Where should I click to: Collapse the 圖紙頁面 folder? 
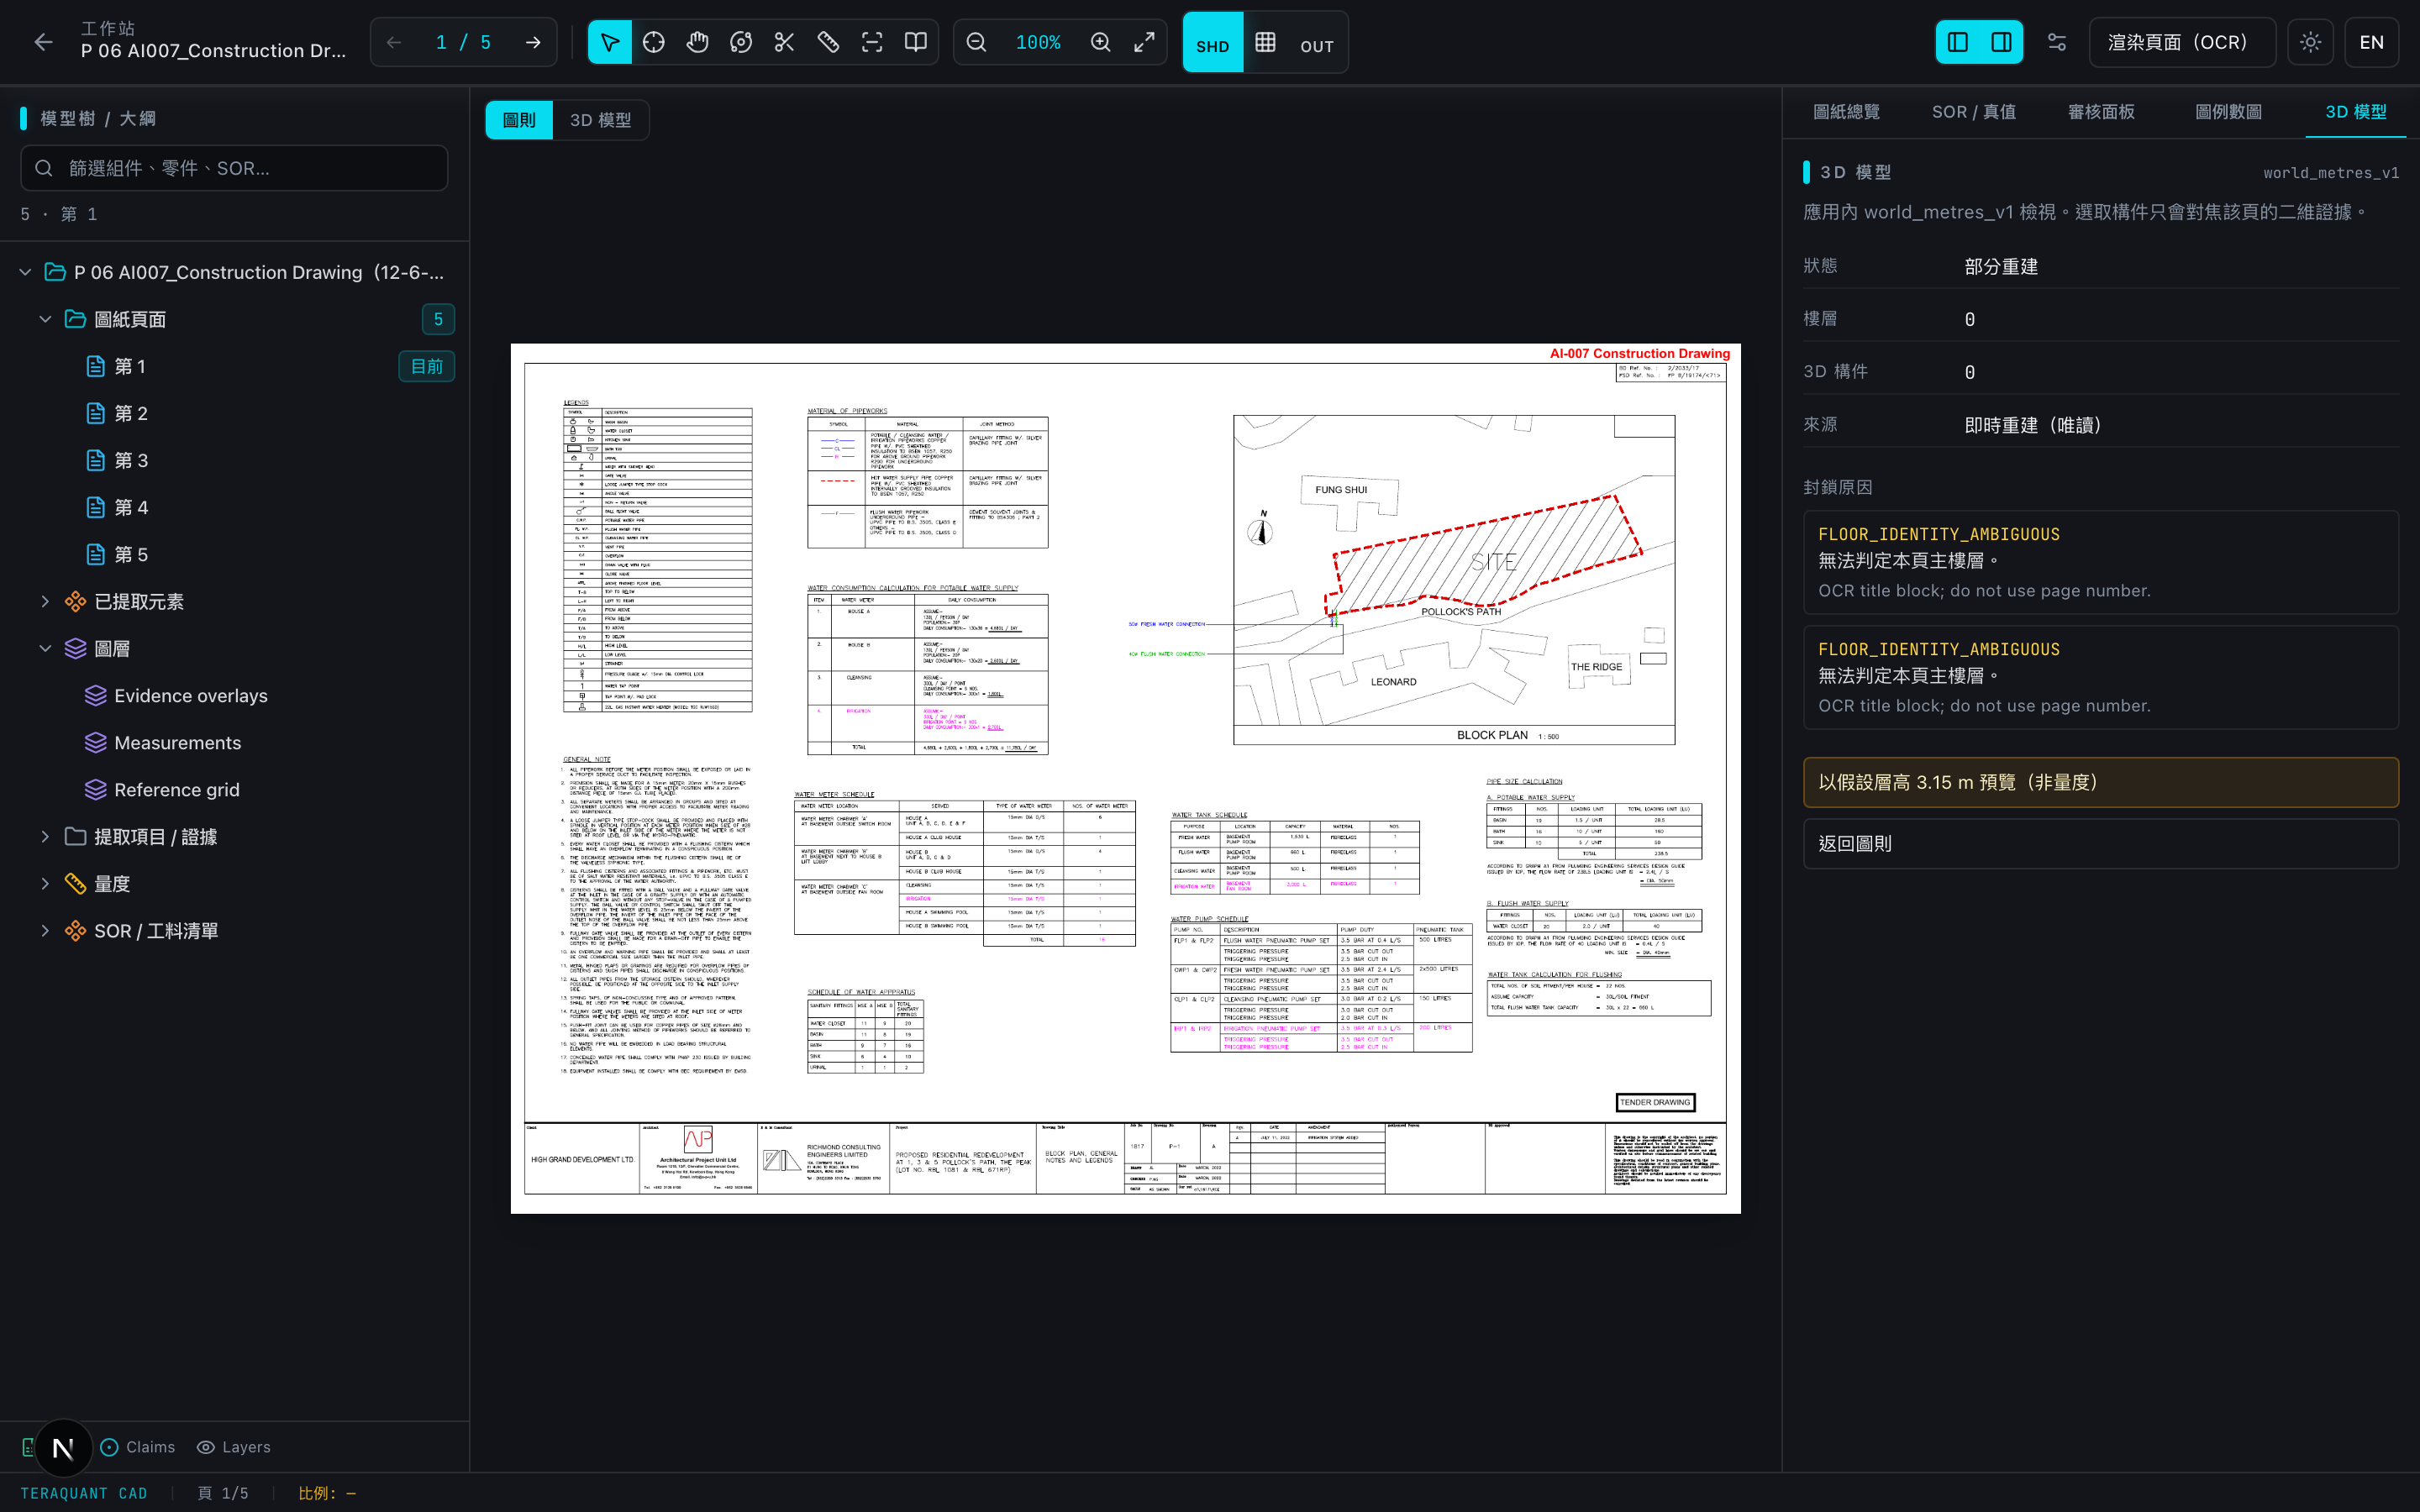pos(45,319)
